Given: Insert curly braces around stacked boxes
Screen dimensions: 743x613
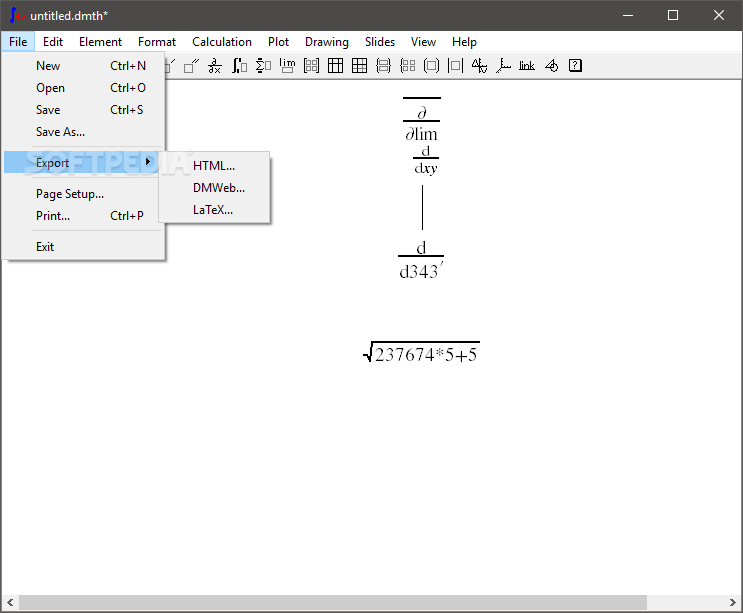Looking at the screenshot, I should [383, 66].
